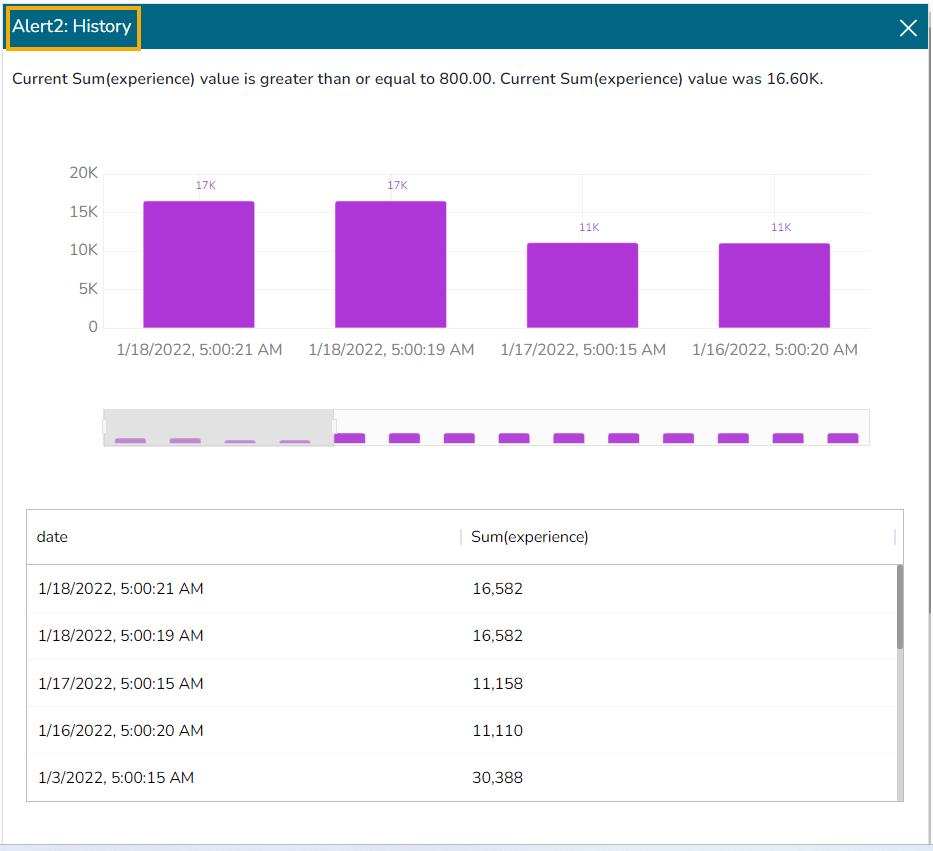Close the Alert2 History dialog
The image size is (933, 851).
(908, 28)
